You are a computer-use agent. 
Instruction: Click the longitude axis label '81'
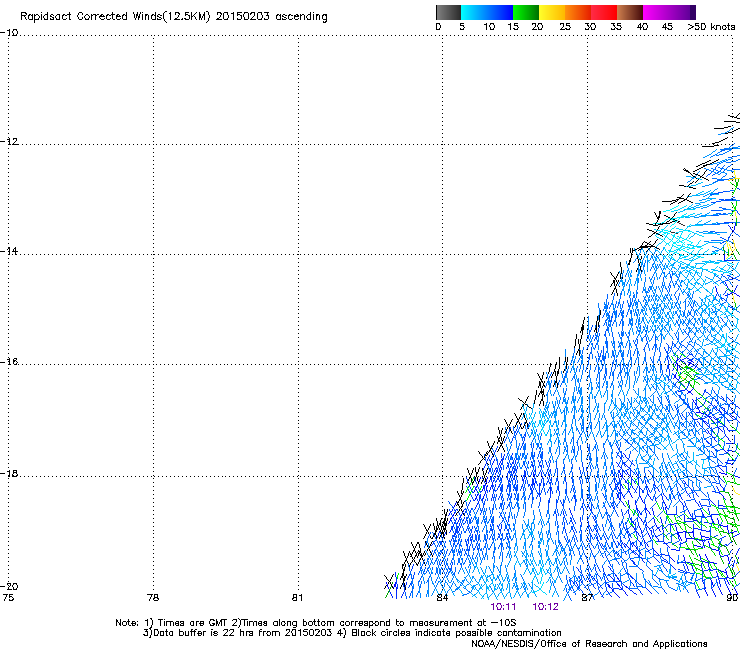(x=297, y=598)
